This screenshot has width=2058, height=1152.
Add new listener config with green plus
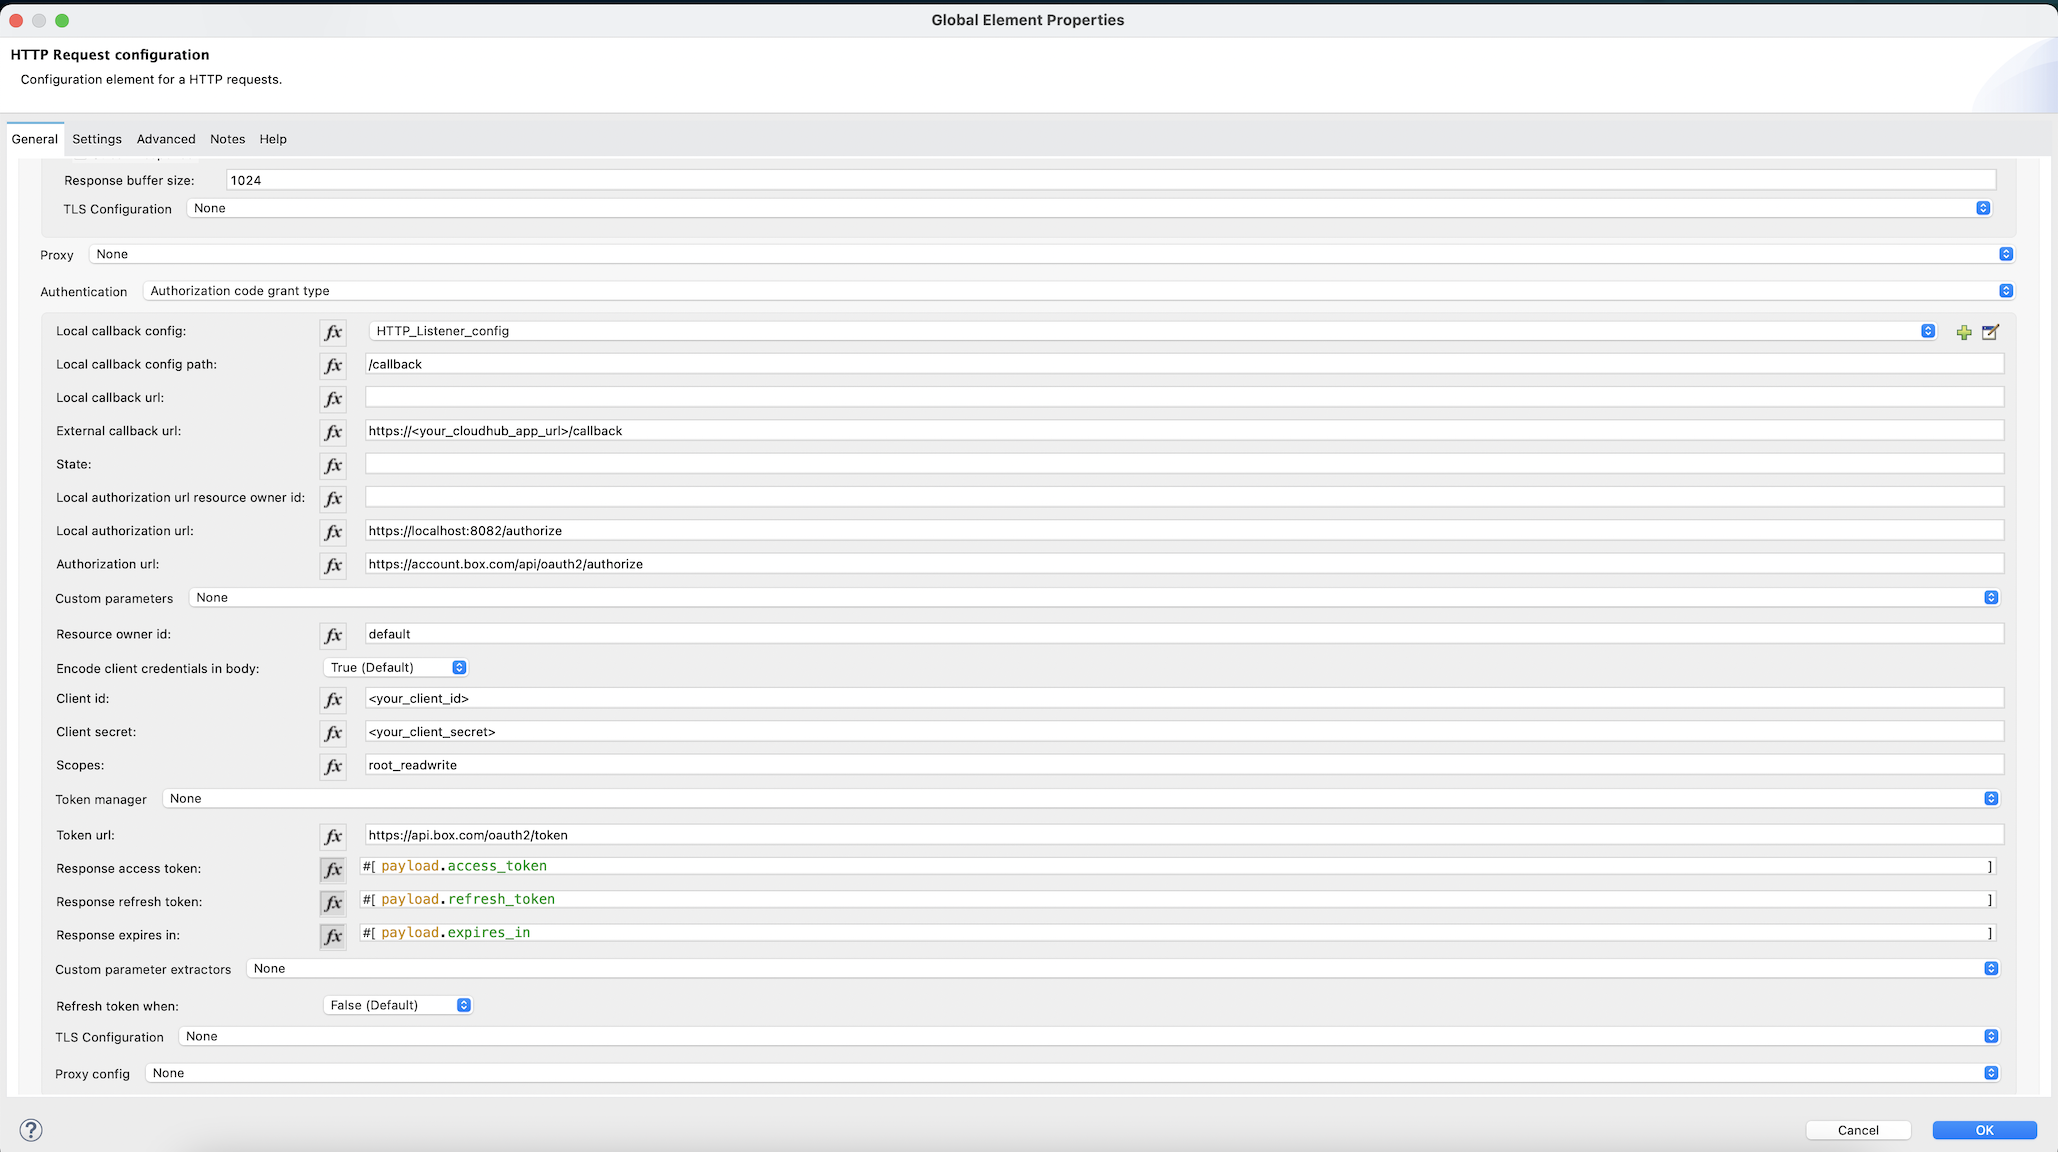point(1964,332)
